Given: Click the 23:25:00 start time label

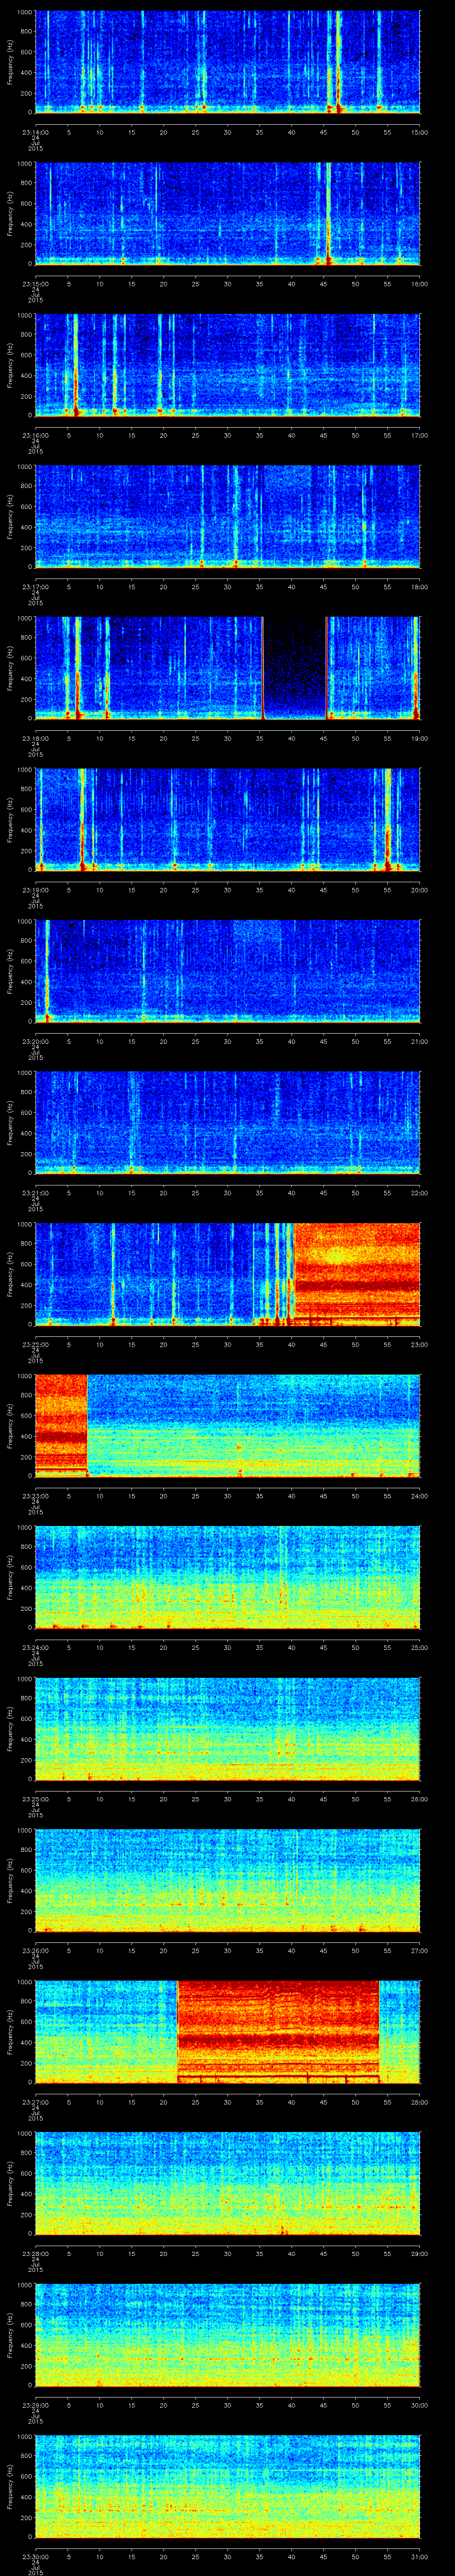Looking at the screenshot, I should click(x=35, y=1798).
